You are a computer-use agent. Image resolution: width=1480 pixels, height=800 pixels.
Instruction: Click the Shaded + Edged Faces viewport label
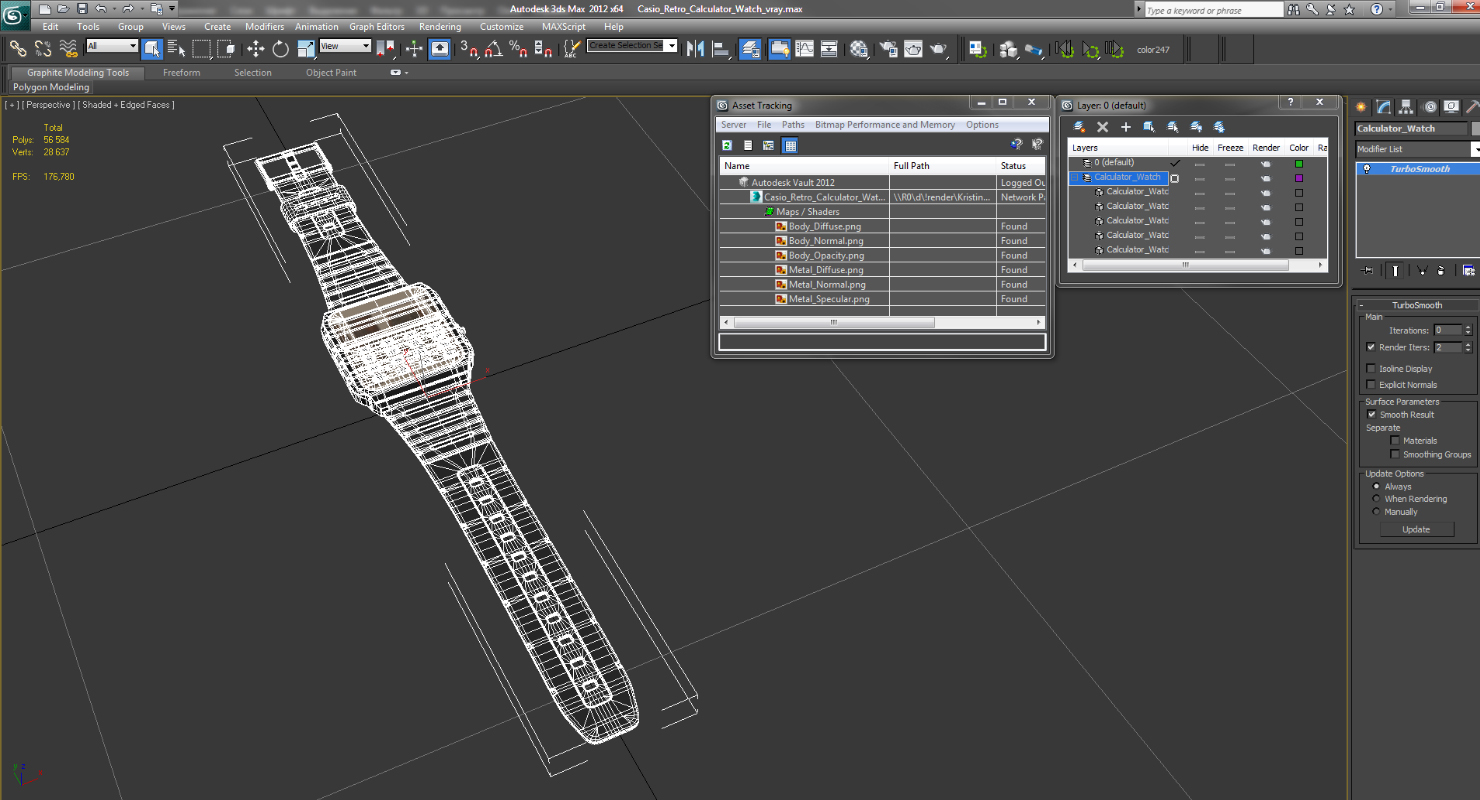[x=126, y=105]
